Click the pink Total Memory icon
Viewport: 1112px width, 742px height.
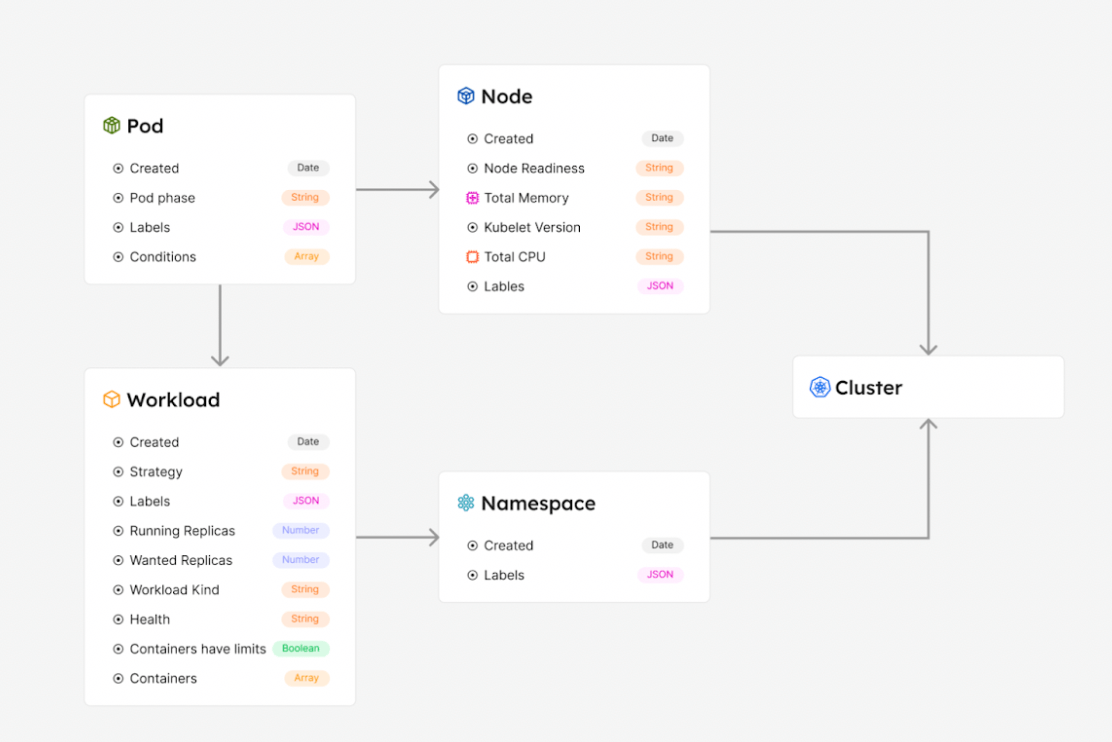point(473,198)
